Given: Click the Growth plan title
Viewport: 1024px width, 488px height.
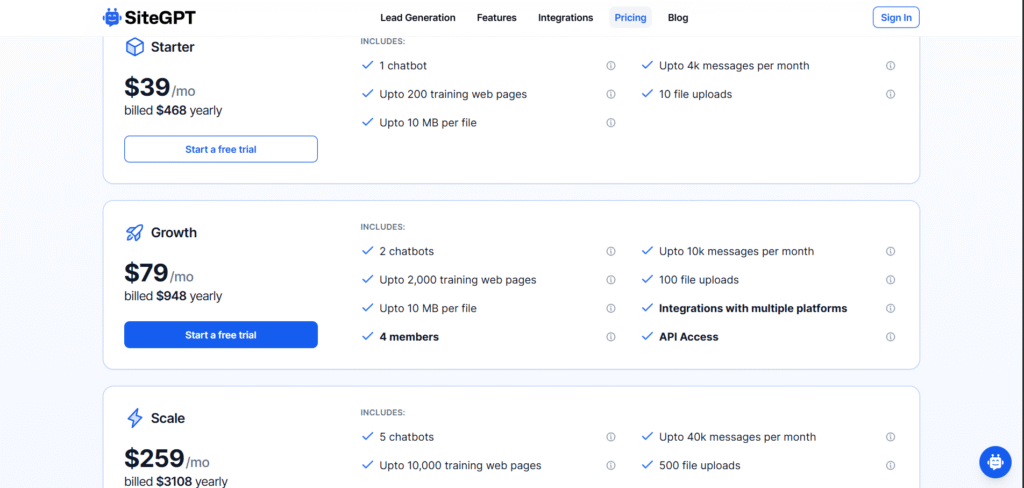Looking at the screenshot, I should click(x=174, y=233).
